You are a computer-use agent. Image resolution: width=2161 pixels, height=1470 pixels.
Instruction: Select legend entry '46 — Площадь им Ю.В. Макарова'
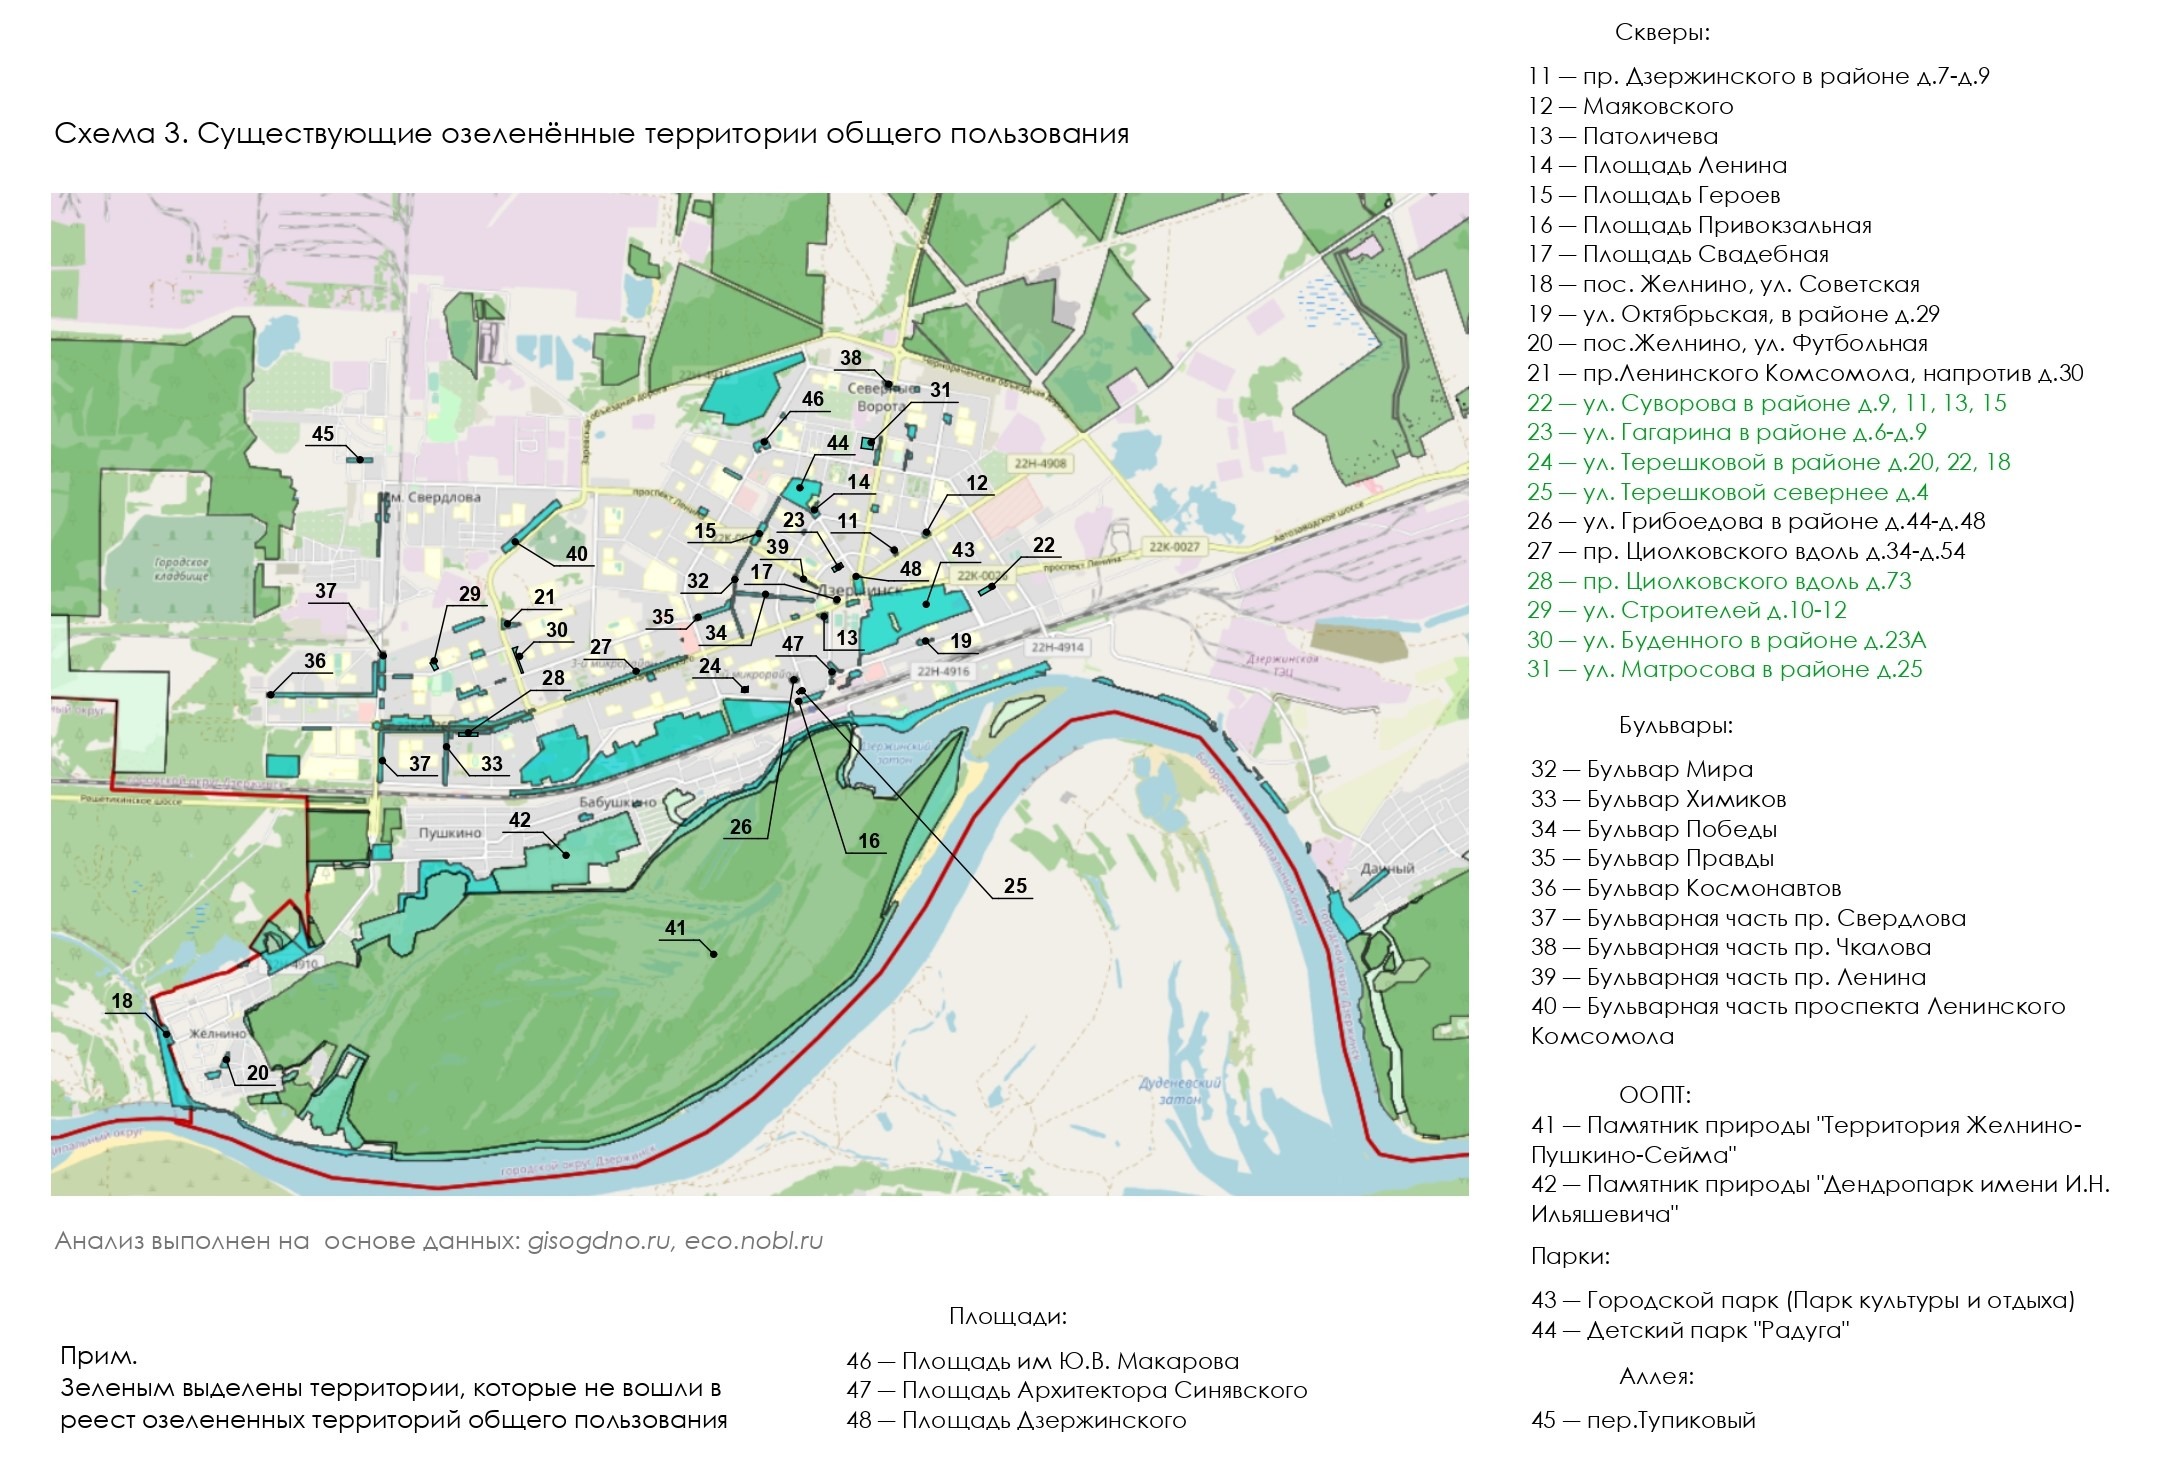pos(1043,1362)
